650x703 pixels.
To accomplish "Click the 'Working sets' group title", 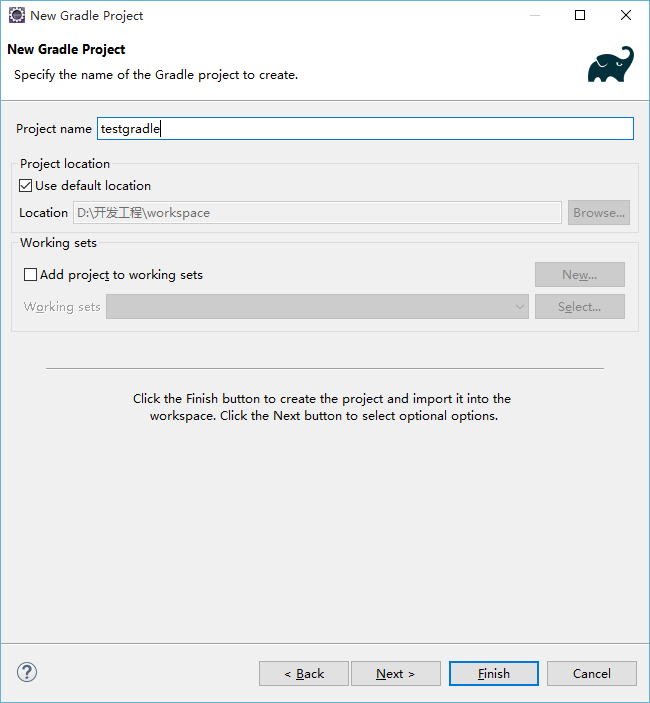I will click(58, 243).
